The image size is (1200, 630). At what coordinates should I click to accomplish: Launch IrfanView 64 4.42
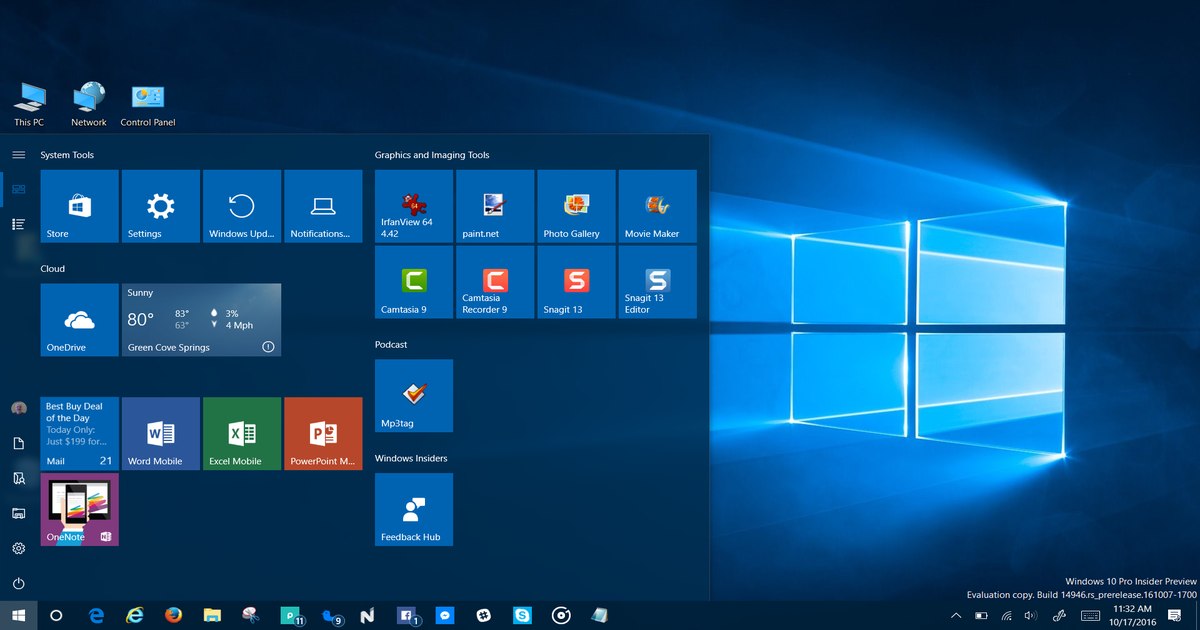click(x=413, y=206)
